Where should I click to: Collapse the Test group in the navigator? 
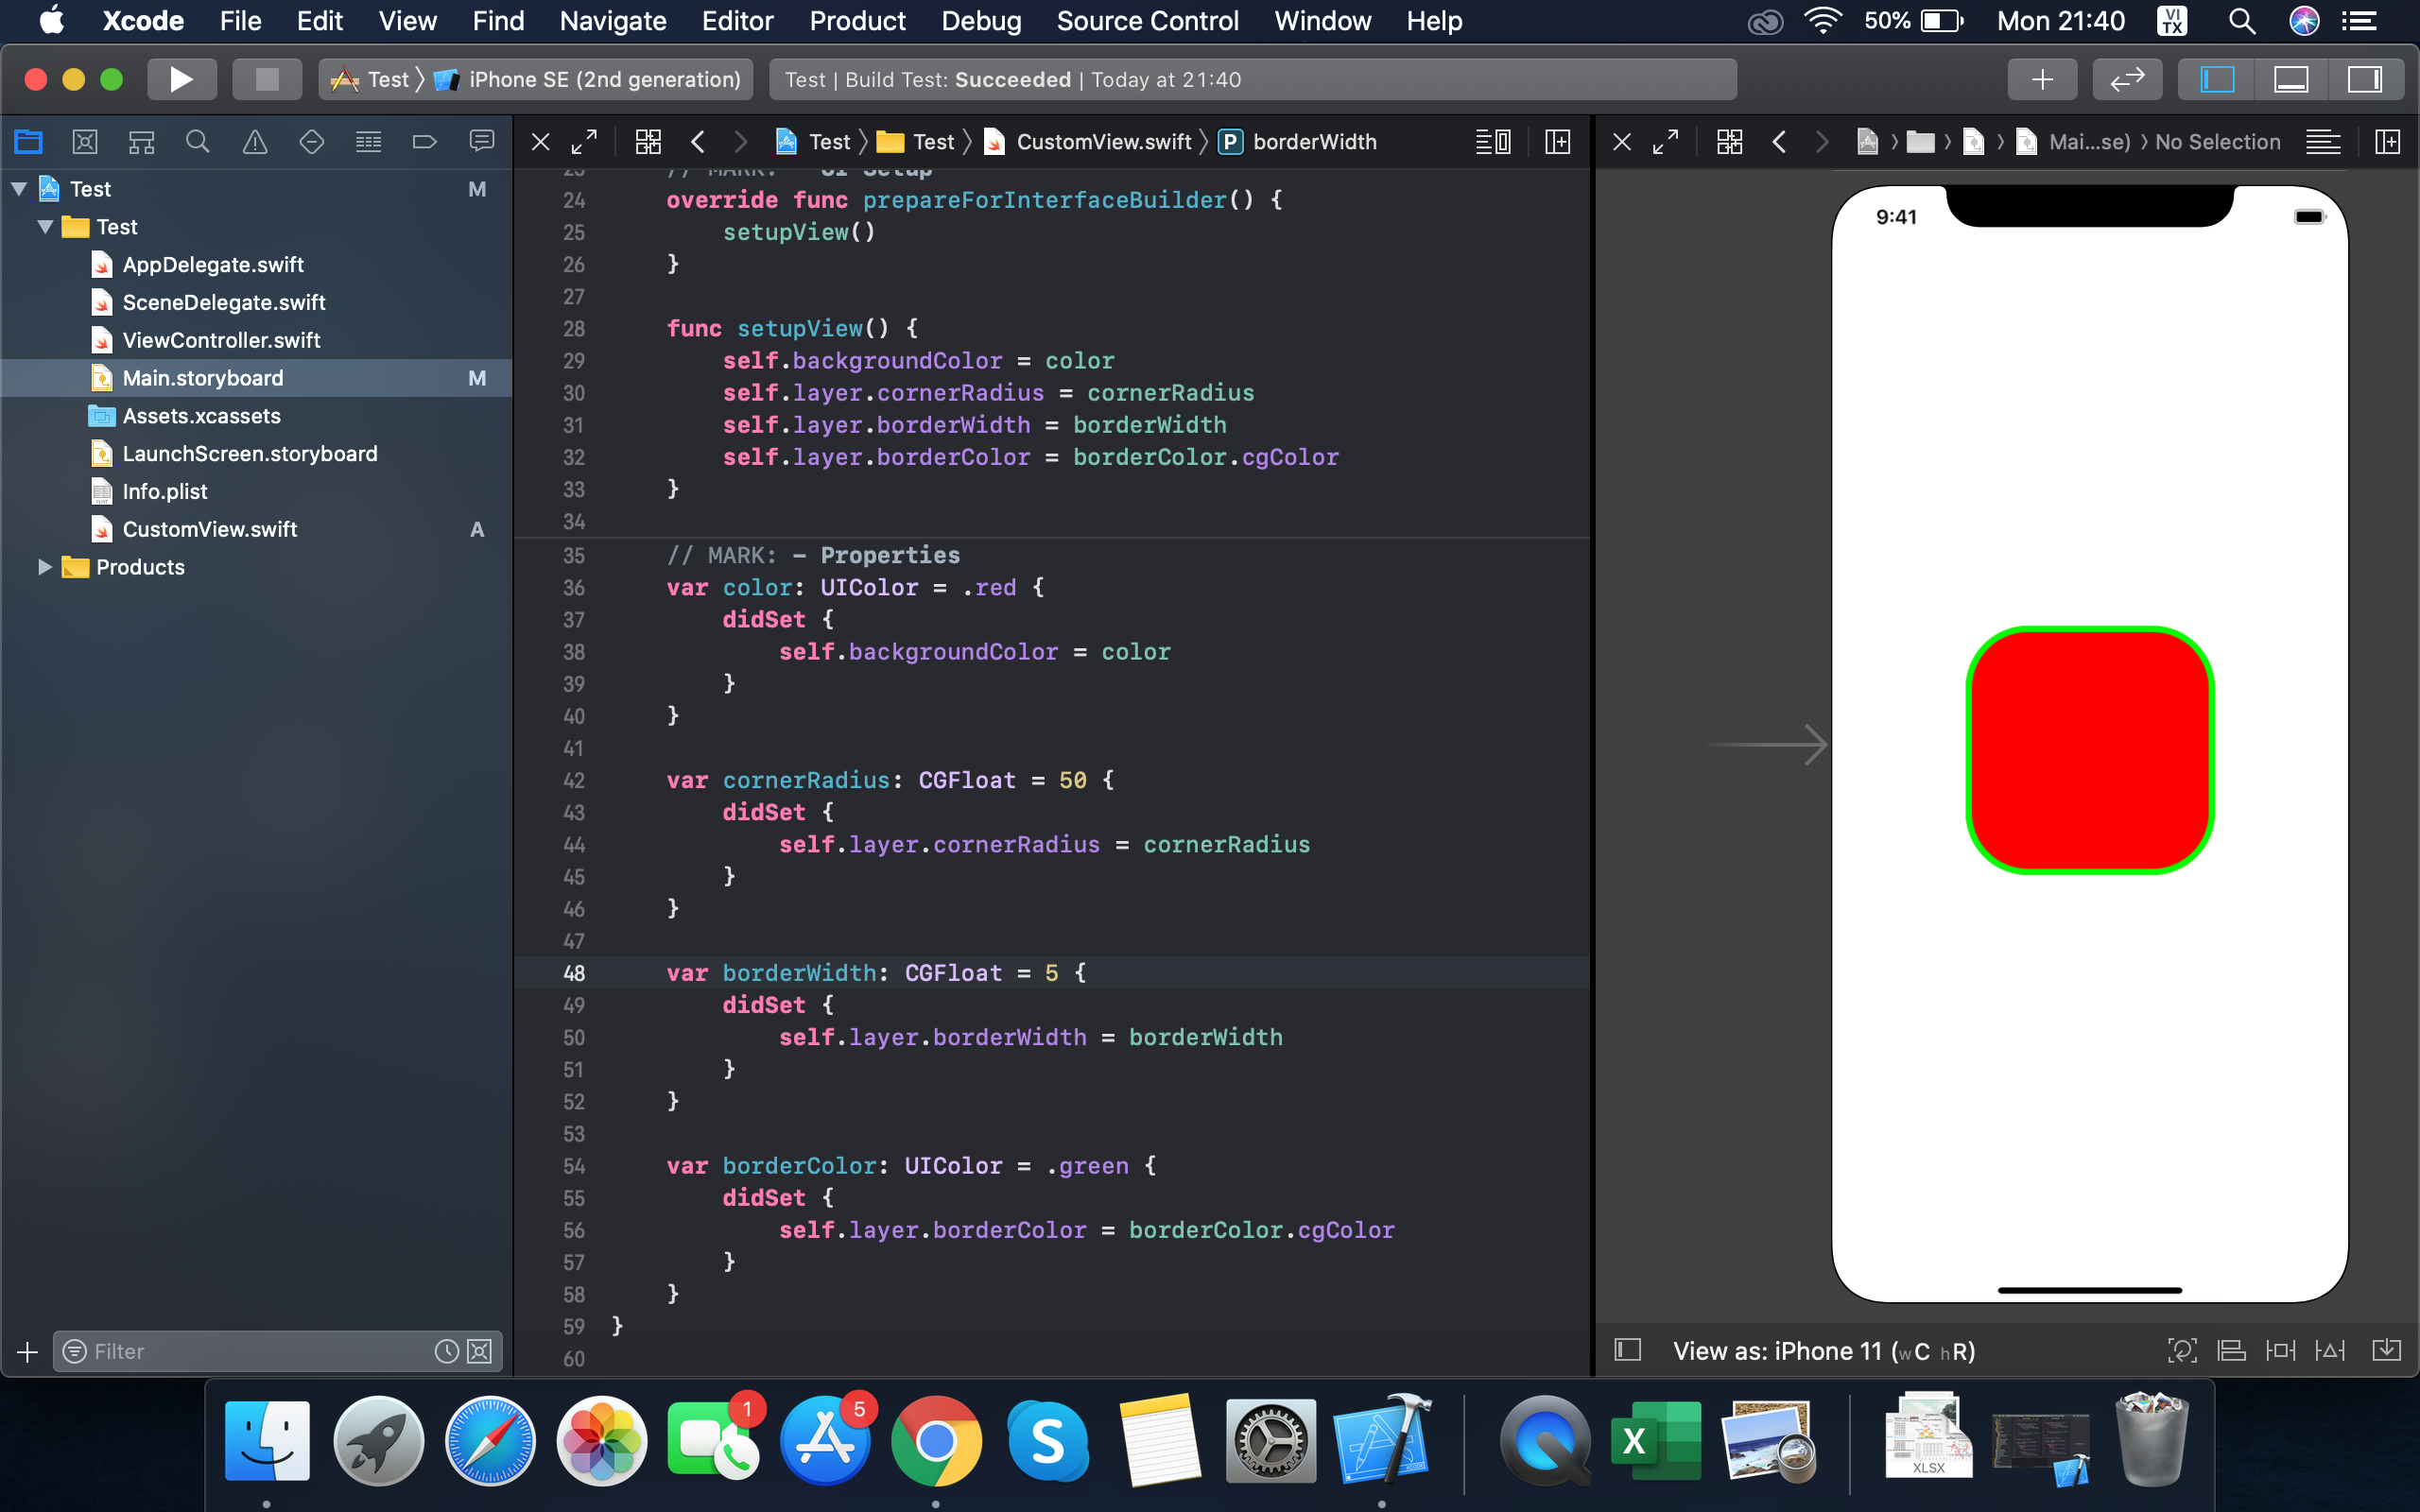(44, 227)
